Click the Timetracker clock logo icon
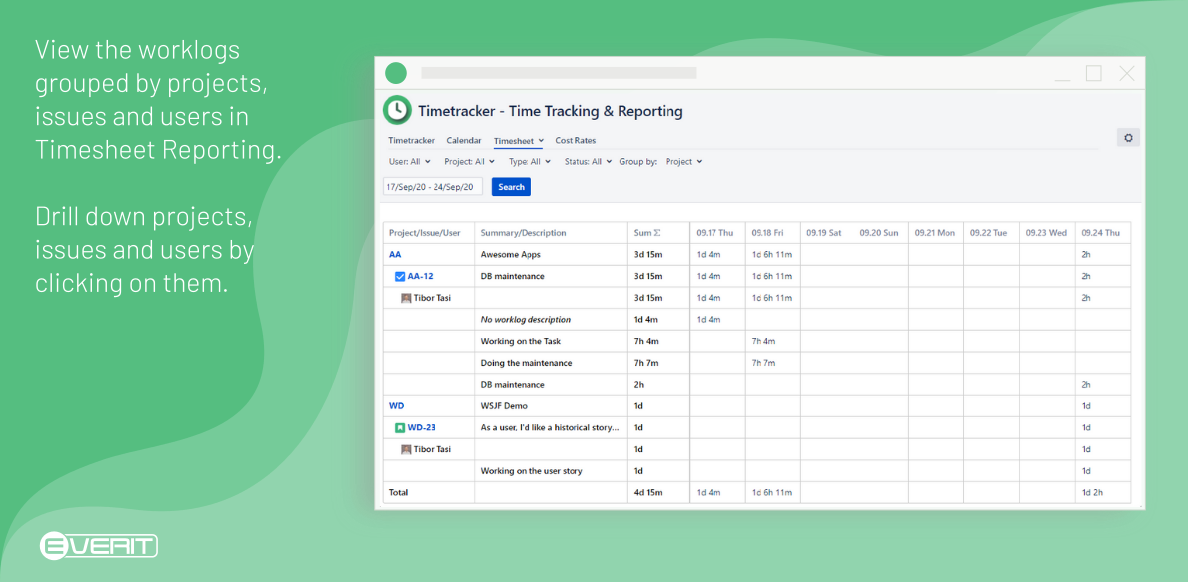Image resolution: width=1188 pixels, height=582 pixels. click(397, 111)
